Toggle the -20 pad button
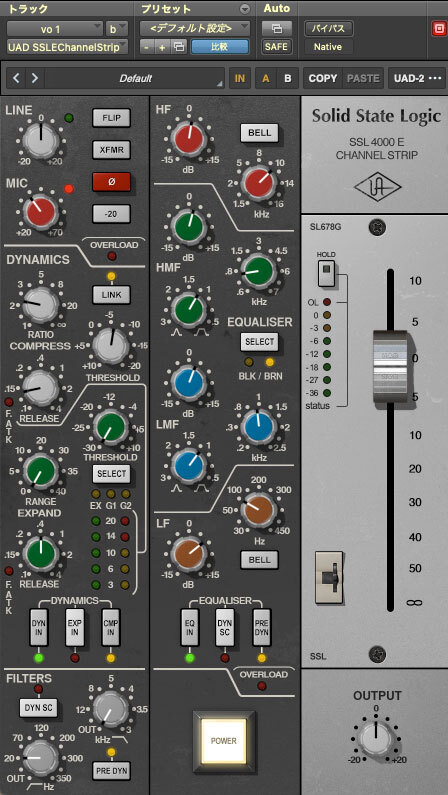This screenshot has width=448, height=795. tap(111, 213)
